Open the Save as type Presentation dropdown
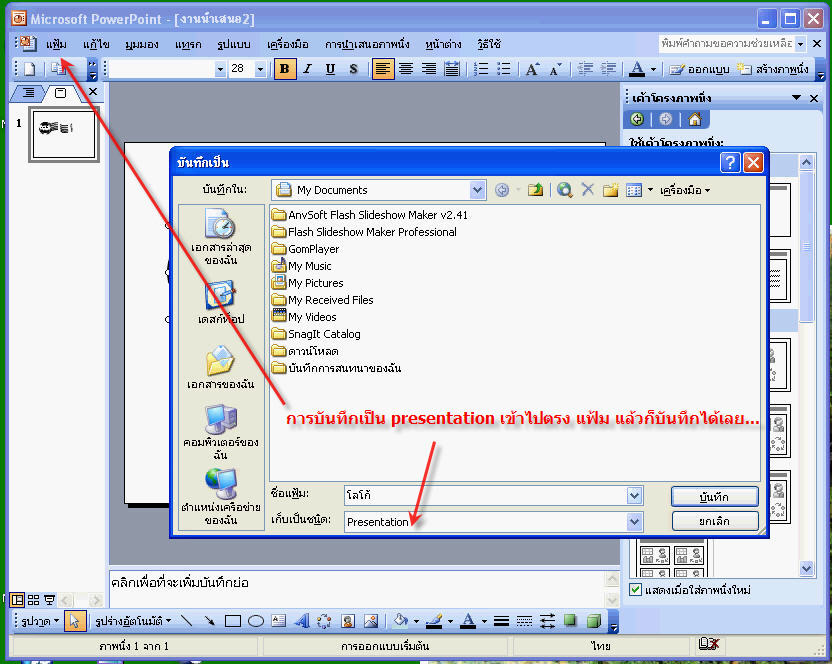This screenshot has height=664, width=832. [635, 522]
